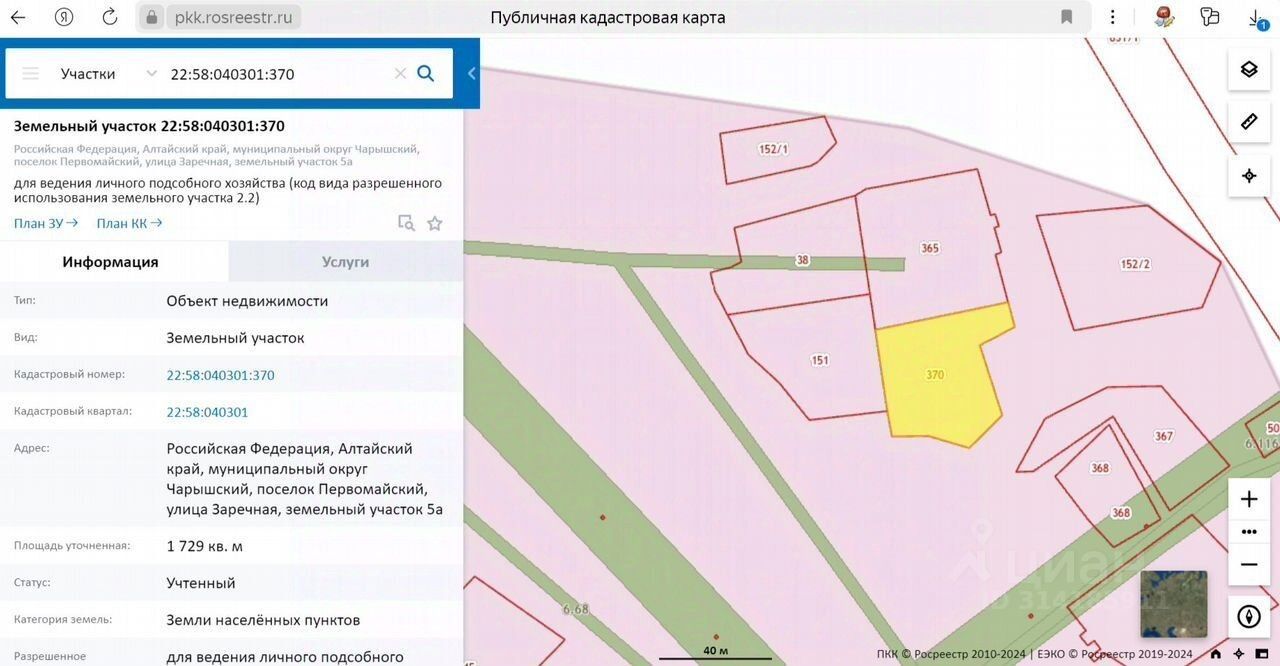
Task: Open the browser three-dot menu
Action: (1113, 17)
